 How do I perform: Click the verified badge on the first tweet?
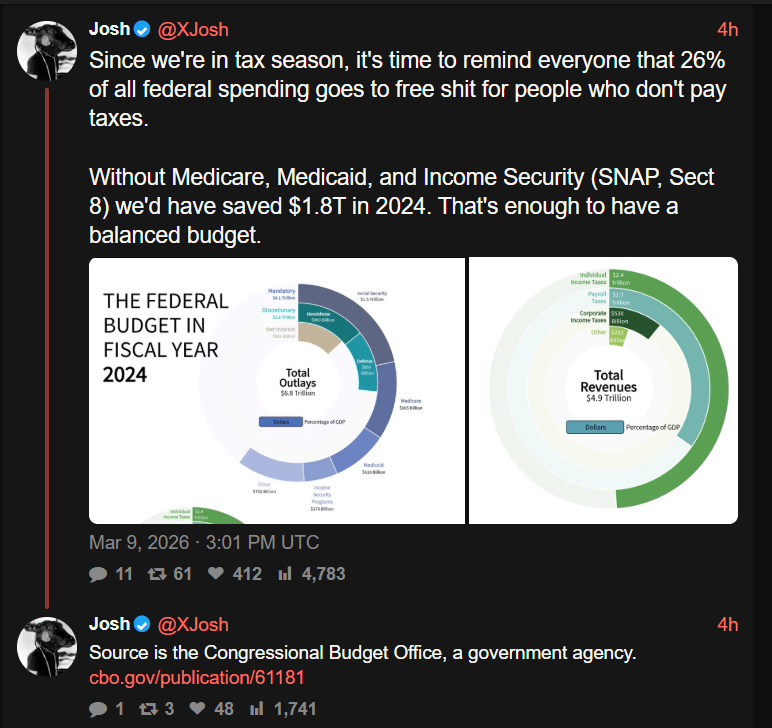pos(141,30)
